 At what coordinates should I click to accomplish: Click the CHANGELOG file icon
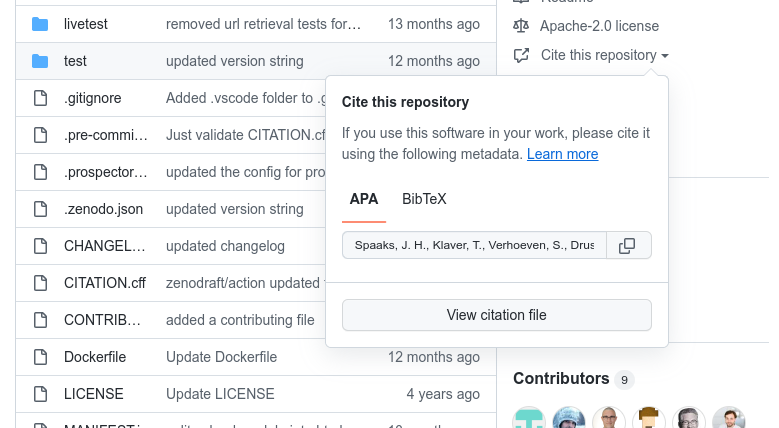tap(40, 246)
